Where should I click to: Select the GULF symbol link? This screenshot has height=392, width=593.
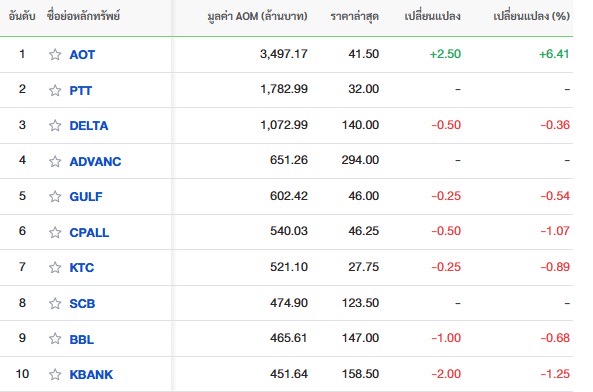(x=86, y=197)
